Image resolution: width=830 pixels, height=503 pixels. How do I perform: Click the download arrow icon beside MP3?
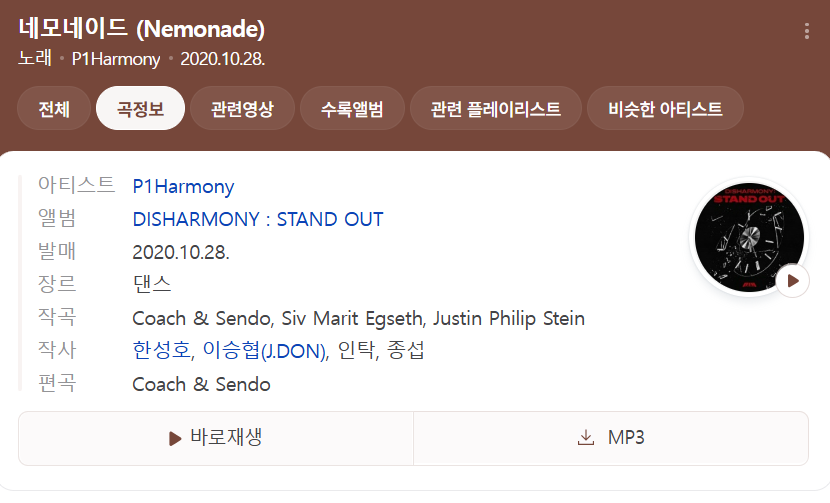point(585,438)
